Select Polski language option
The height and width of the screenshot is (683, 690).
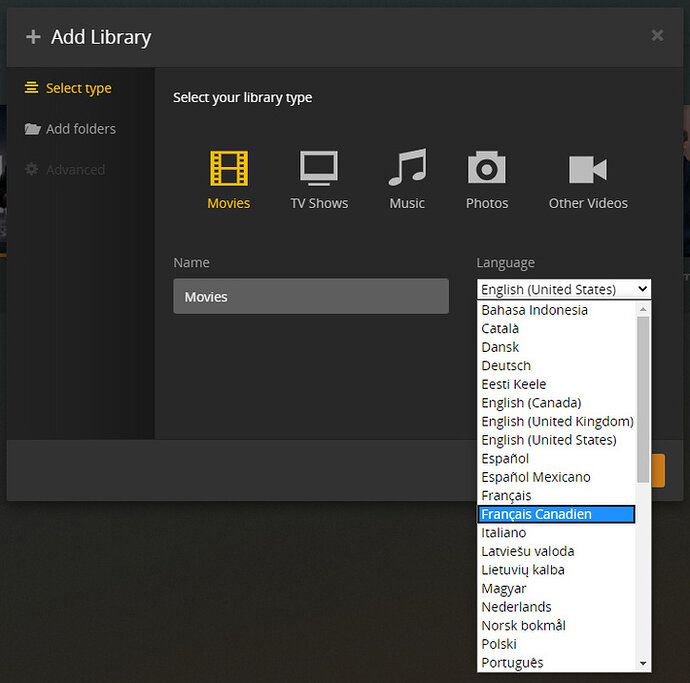coord(556,644)
